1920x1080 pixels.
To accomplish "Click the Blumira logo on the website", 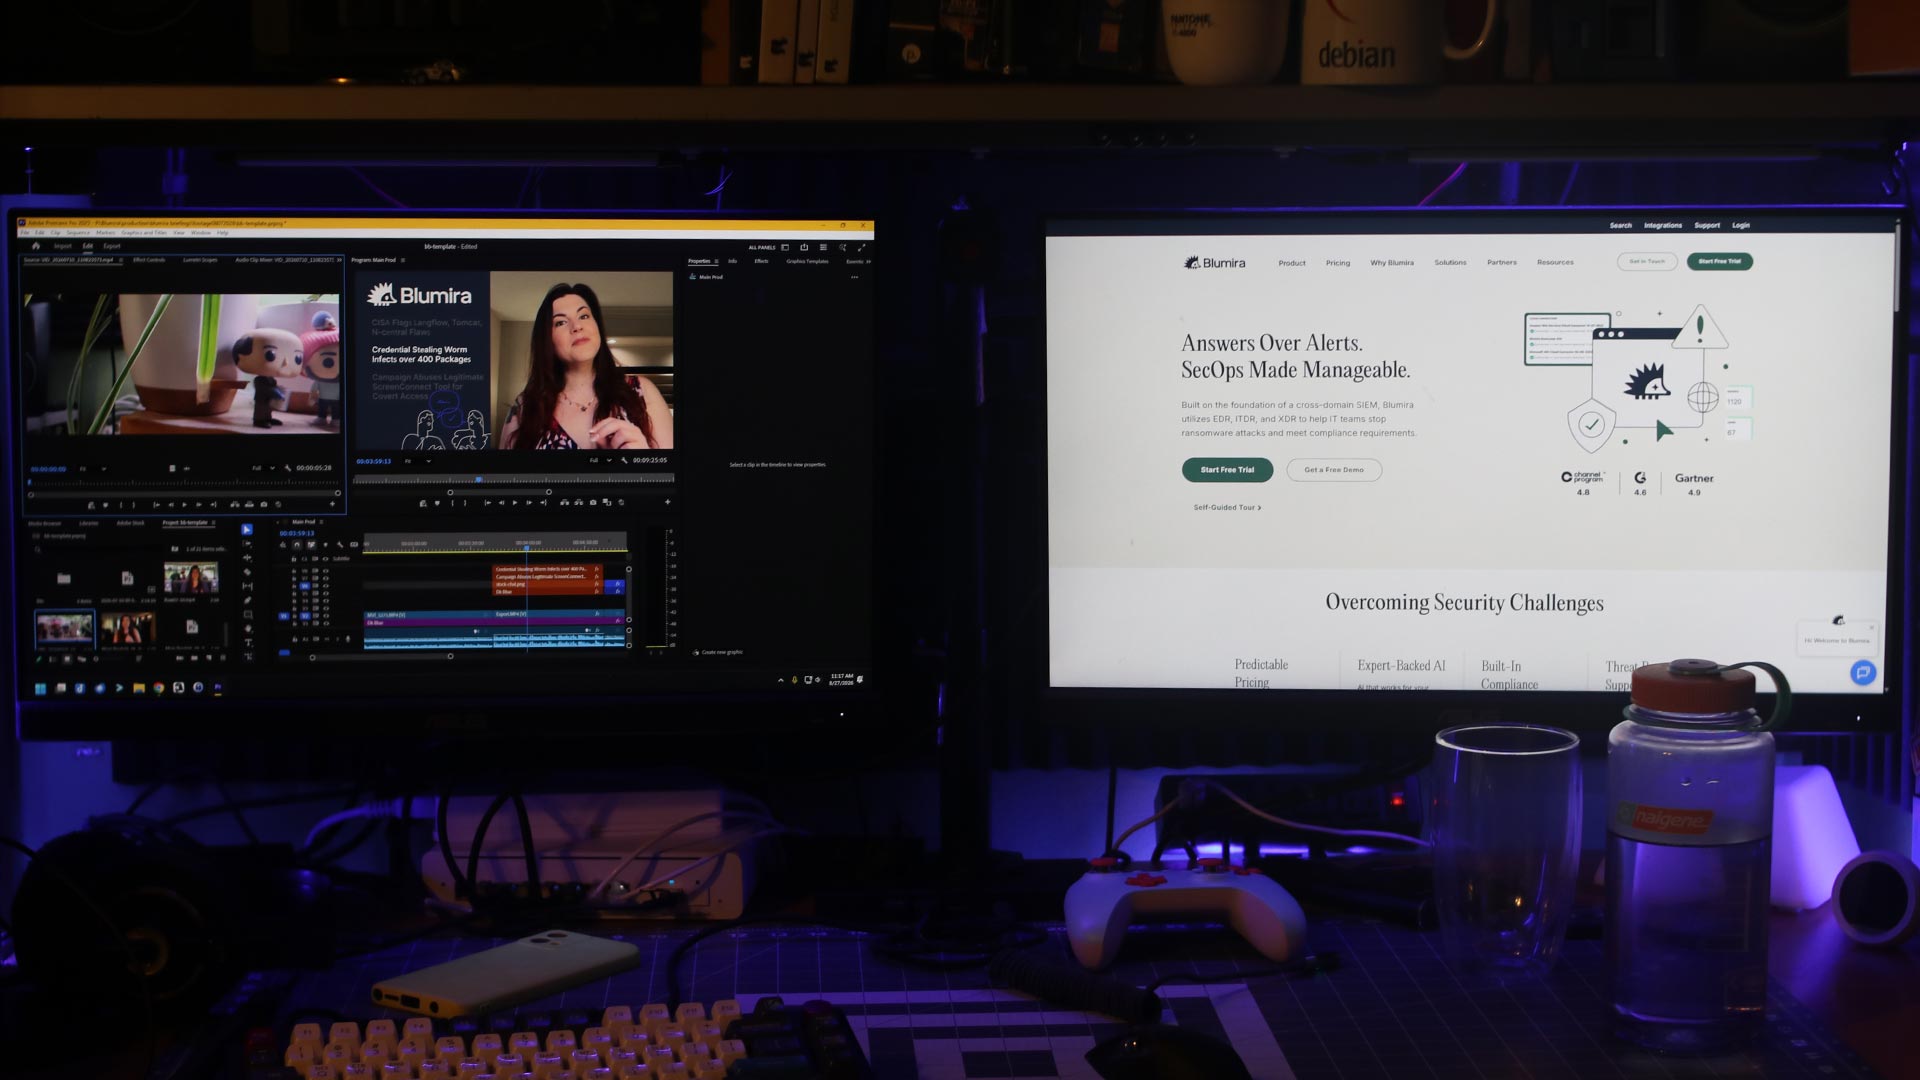I will coord(1215,263).
